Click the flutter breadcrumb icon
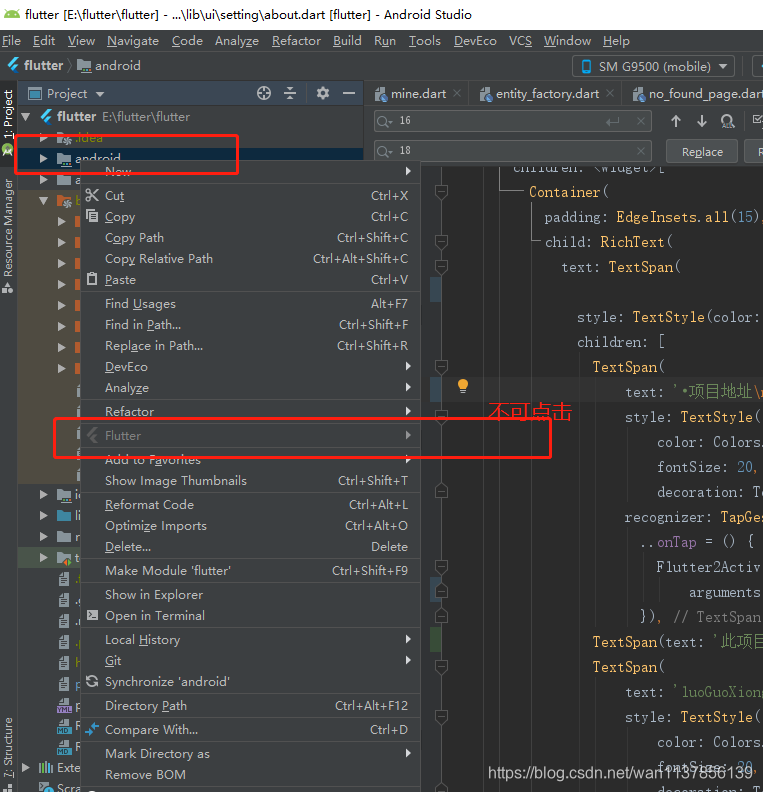The image size is (763, 792). (x=15, y=65)
